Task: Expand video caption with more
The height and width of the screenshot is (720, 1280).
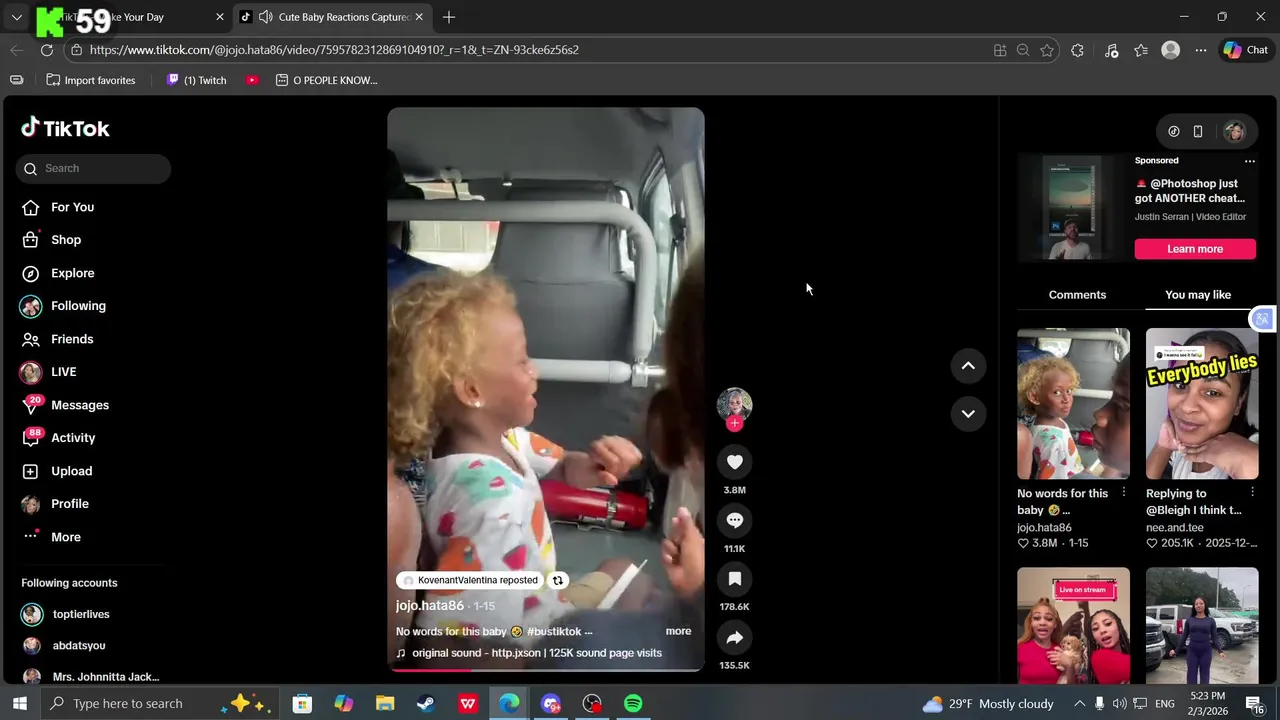Action: click(x=678, y=632)
